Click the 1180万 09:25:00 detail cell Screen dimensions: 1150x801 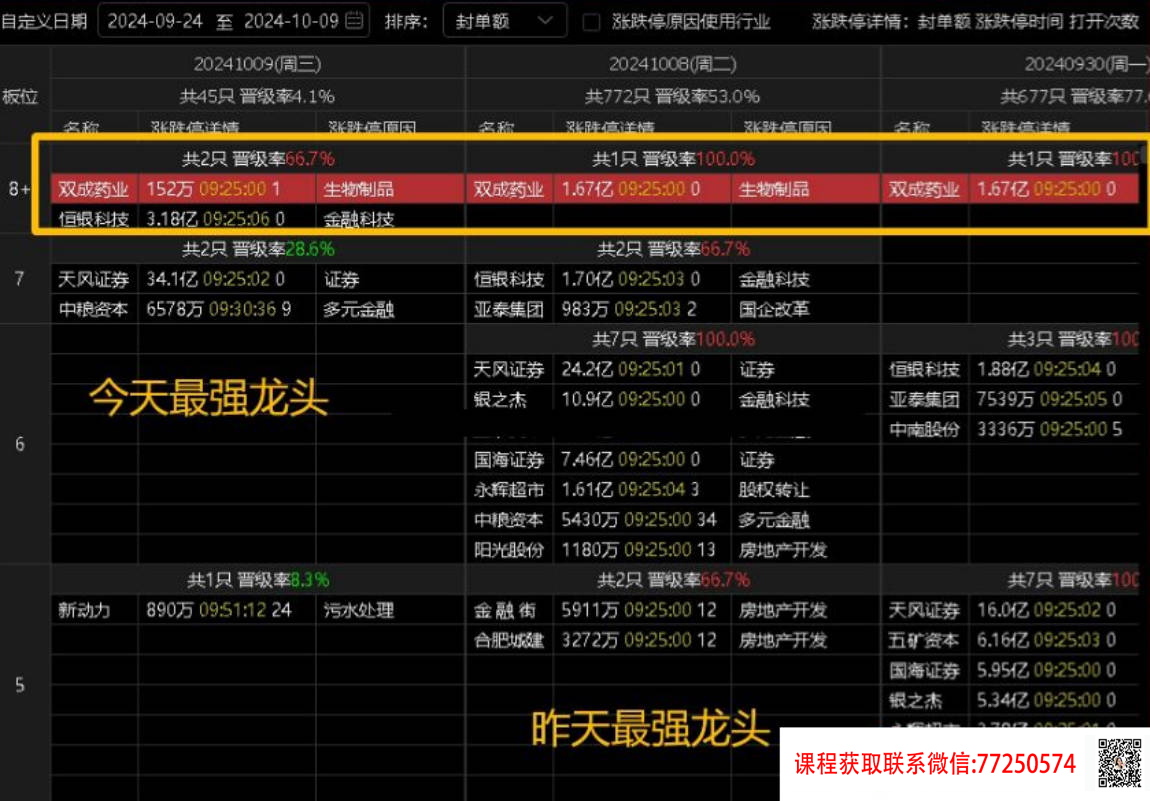[x=642, y=550]
